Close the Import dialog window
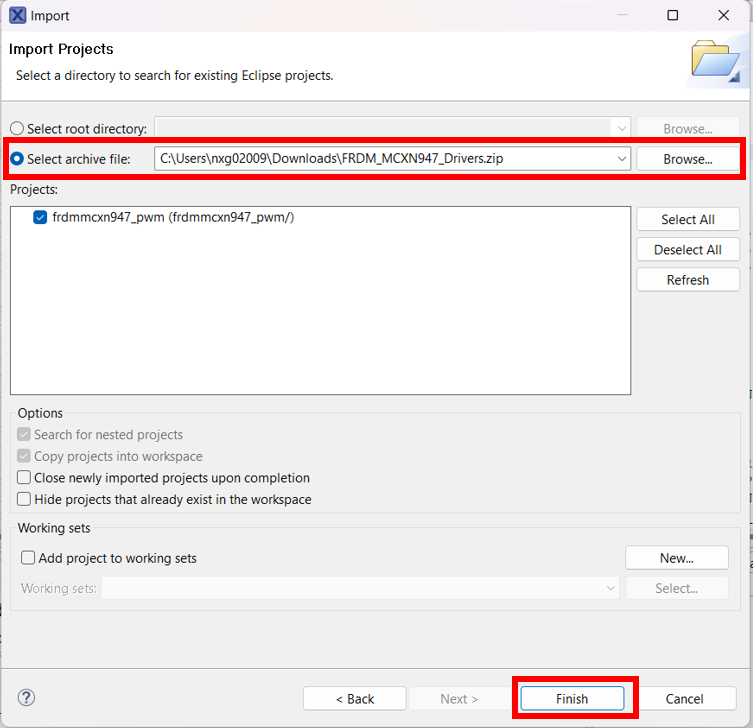This screenshot has width=753, height=728. click(725, 15)
